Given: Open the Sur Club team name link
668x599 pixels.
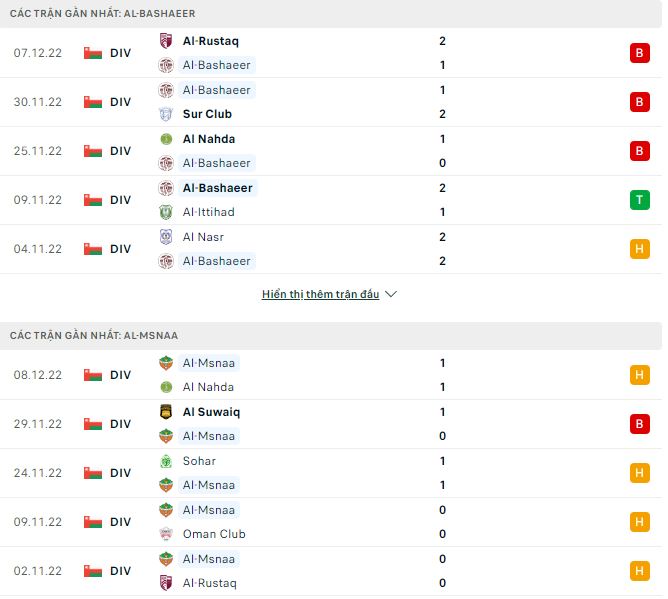Looking at the screenshot, I should (x=207, y=114).
